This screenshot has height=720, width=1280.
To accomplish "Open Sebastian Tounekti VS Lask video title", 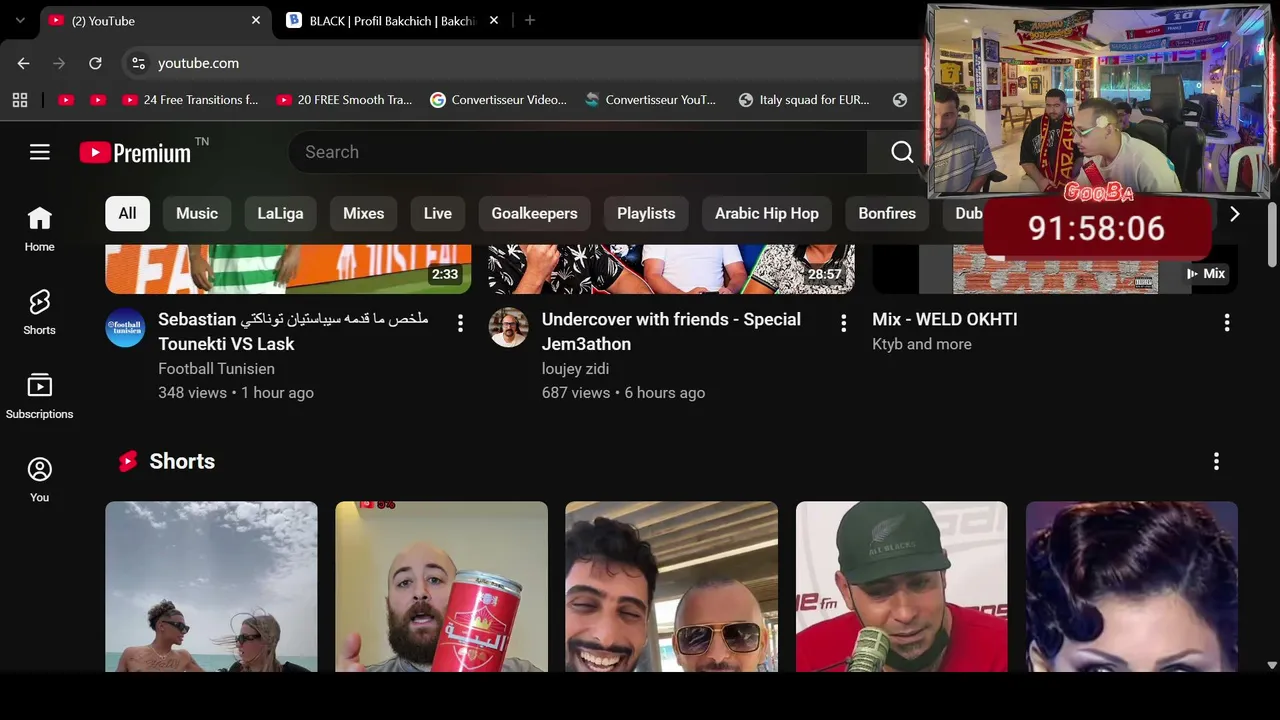I will pyautogui.click(x=293, y=331).
